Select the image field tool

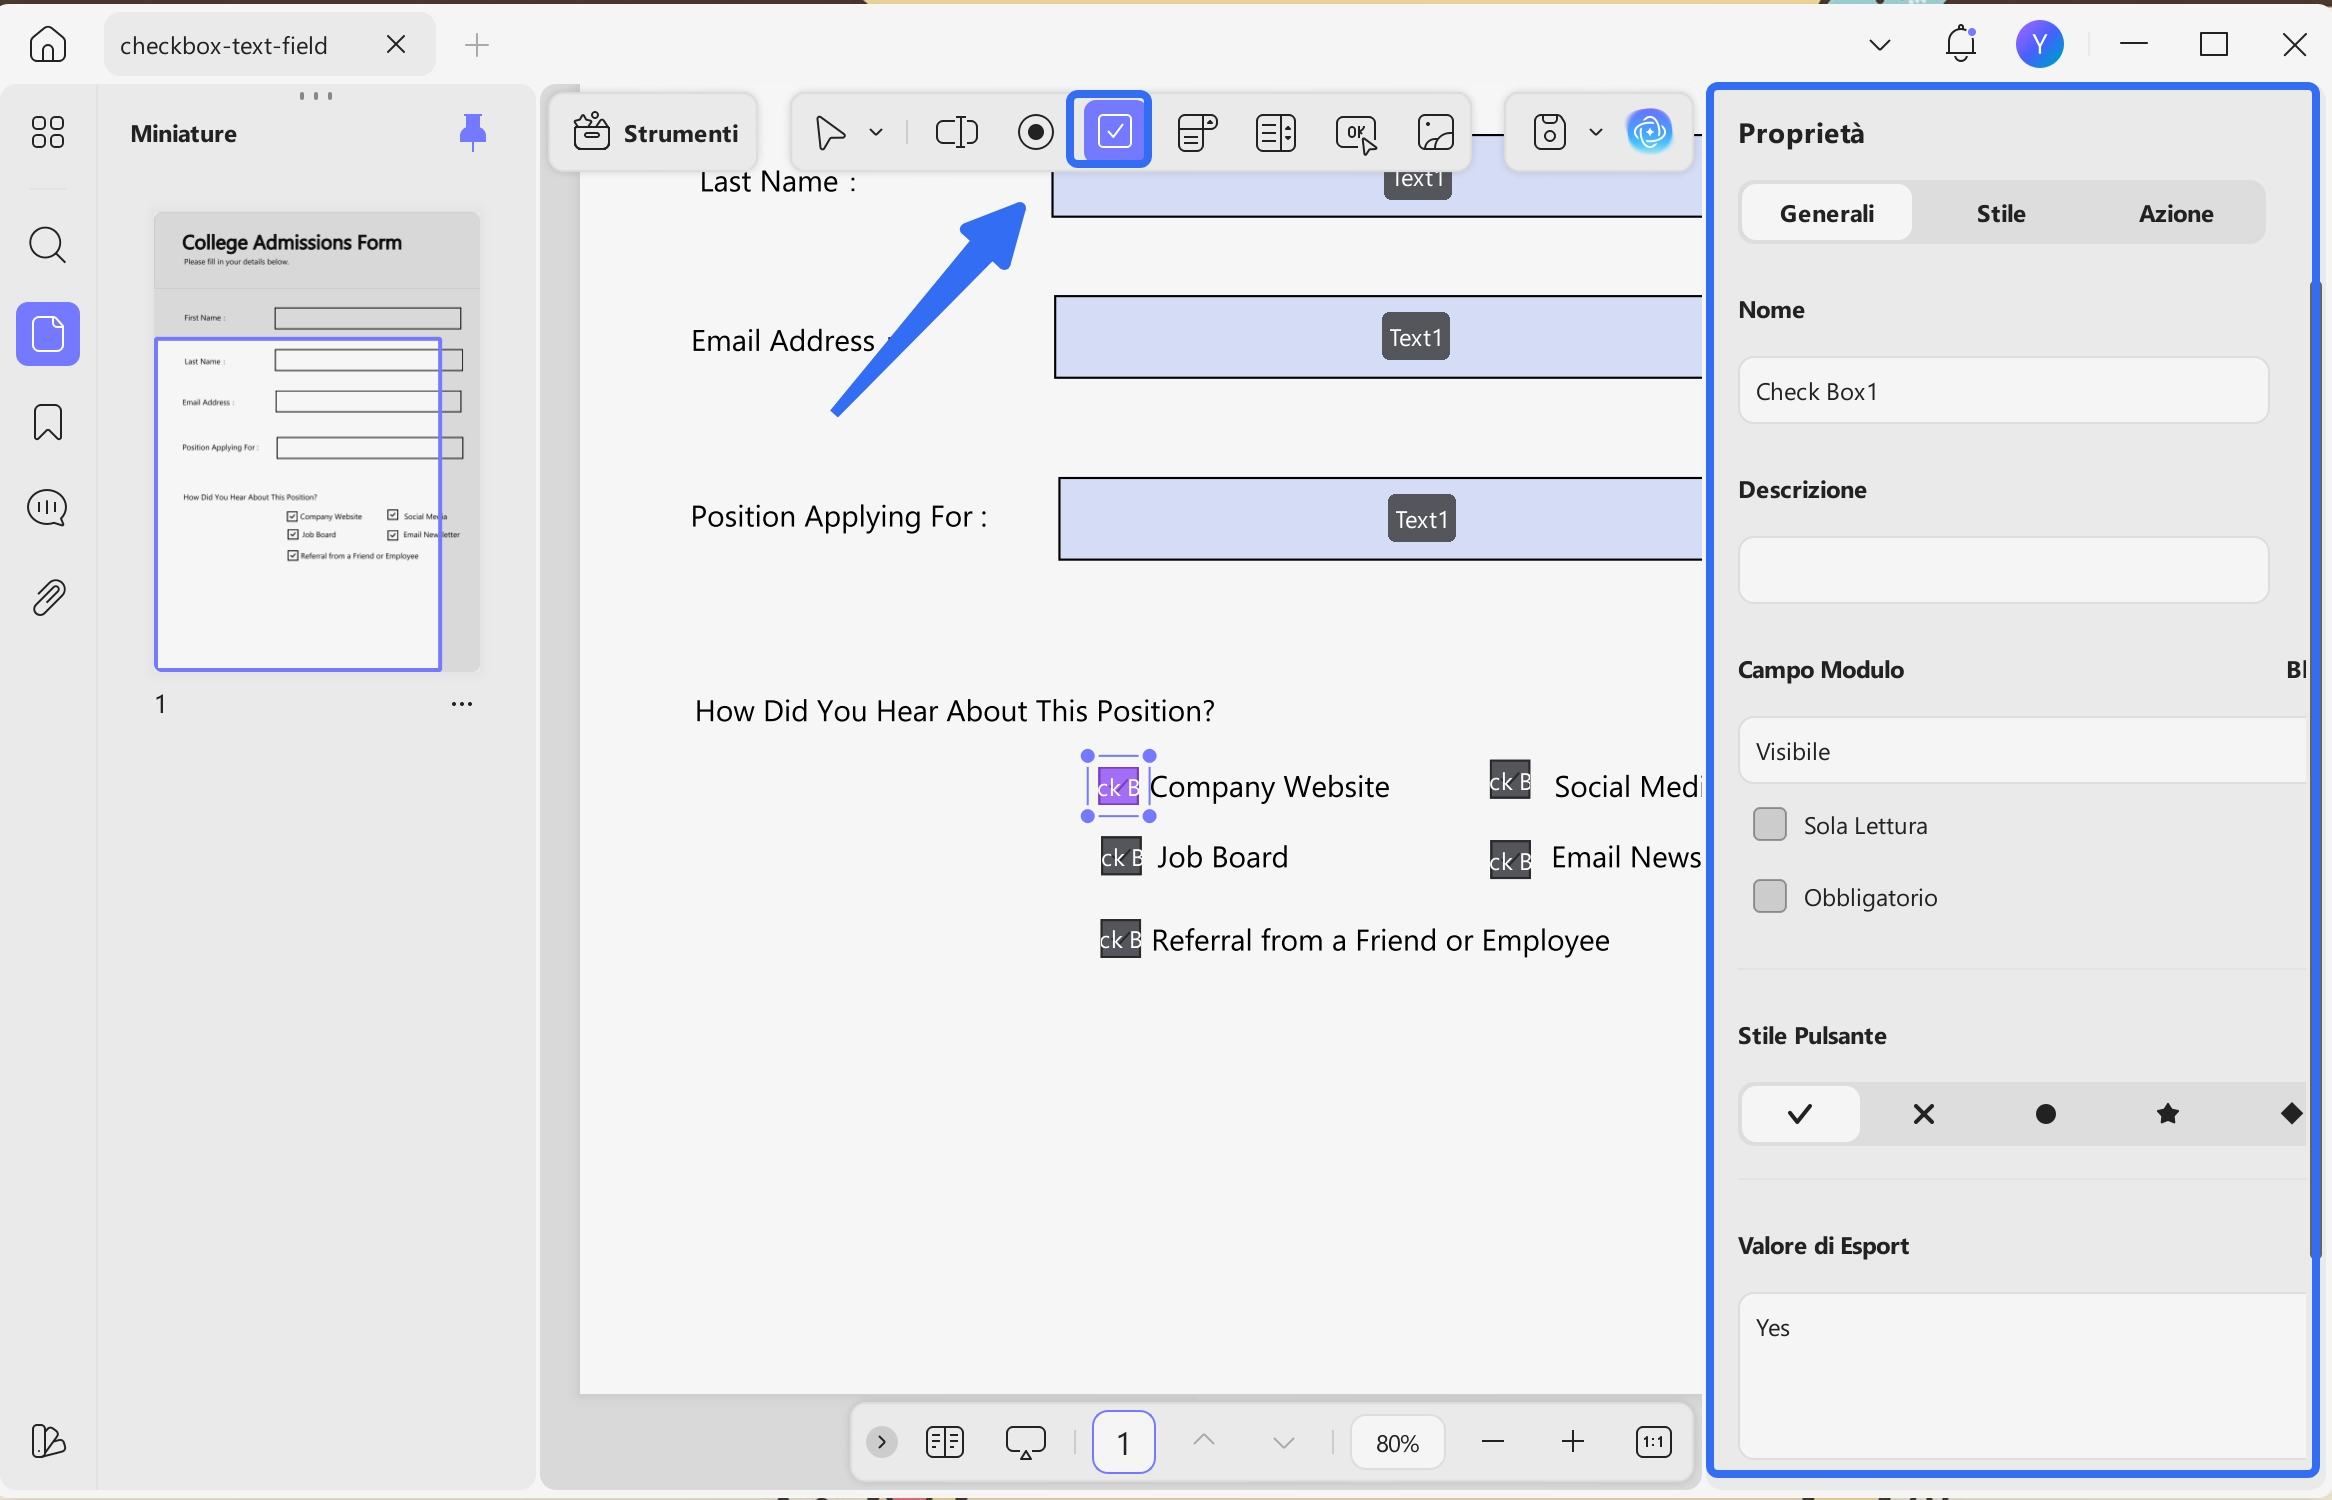tap(1436, 132)
